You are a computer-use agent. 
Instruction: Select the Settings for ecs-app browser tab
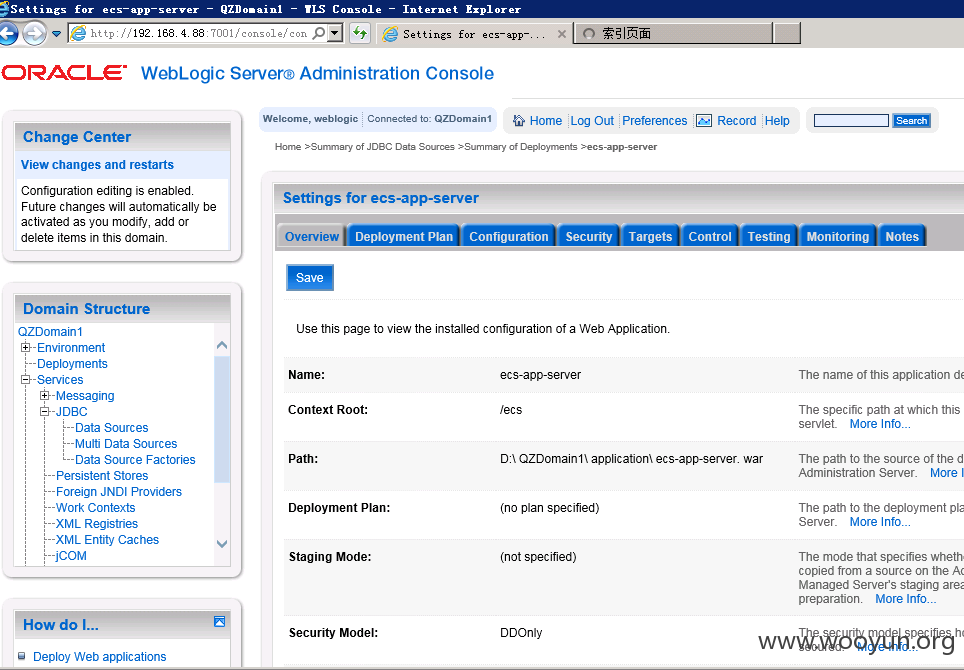[473, 34]
